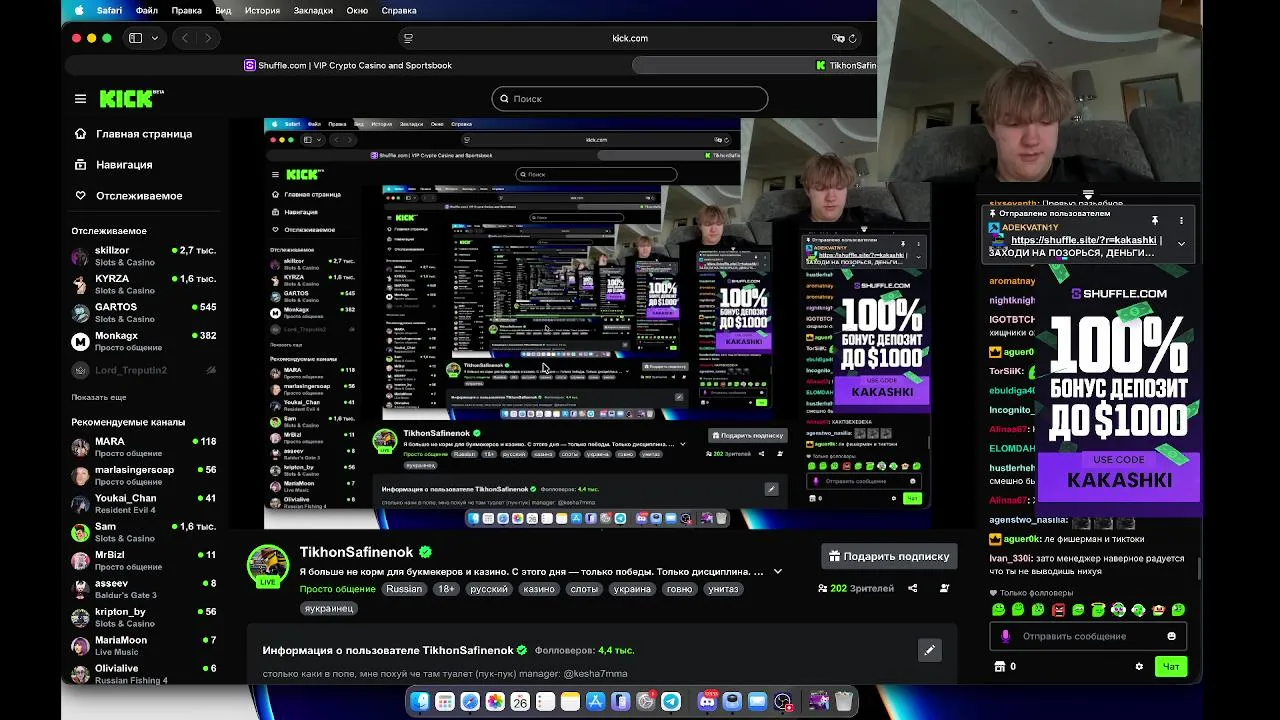
Task: Click the Поиск search field
Action: tap(630, 98)
